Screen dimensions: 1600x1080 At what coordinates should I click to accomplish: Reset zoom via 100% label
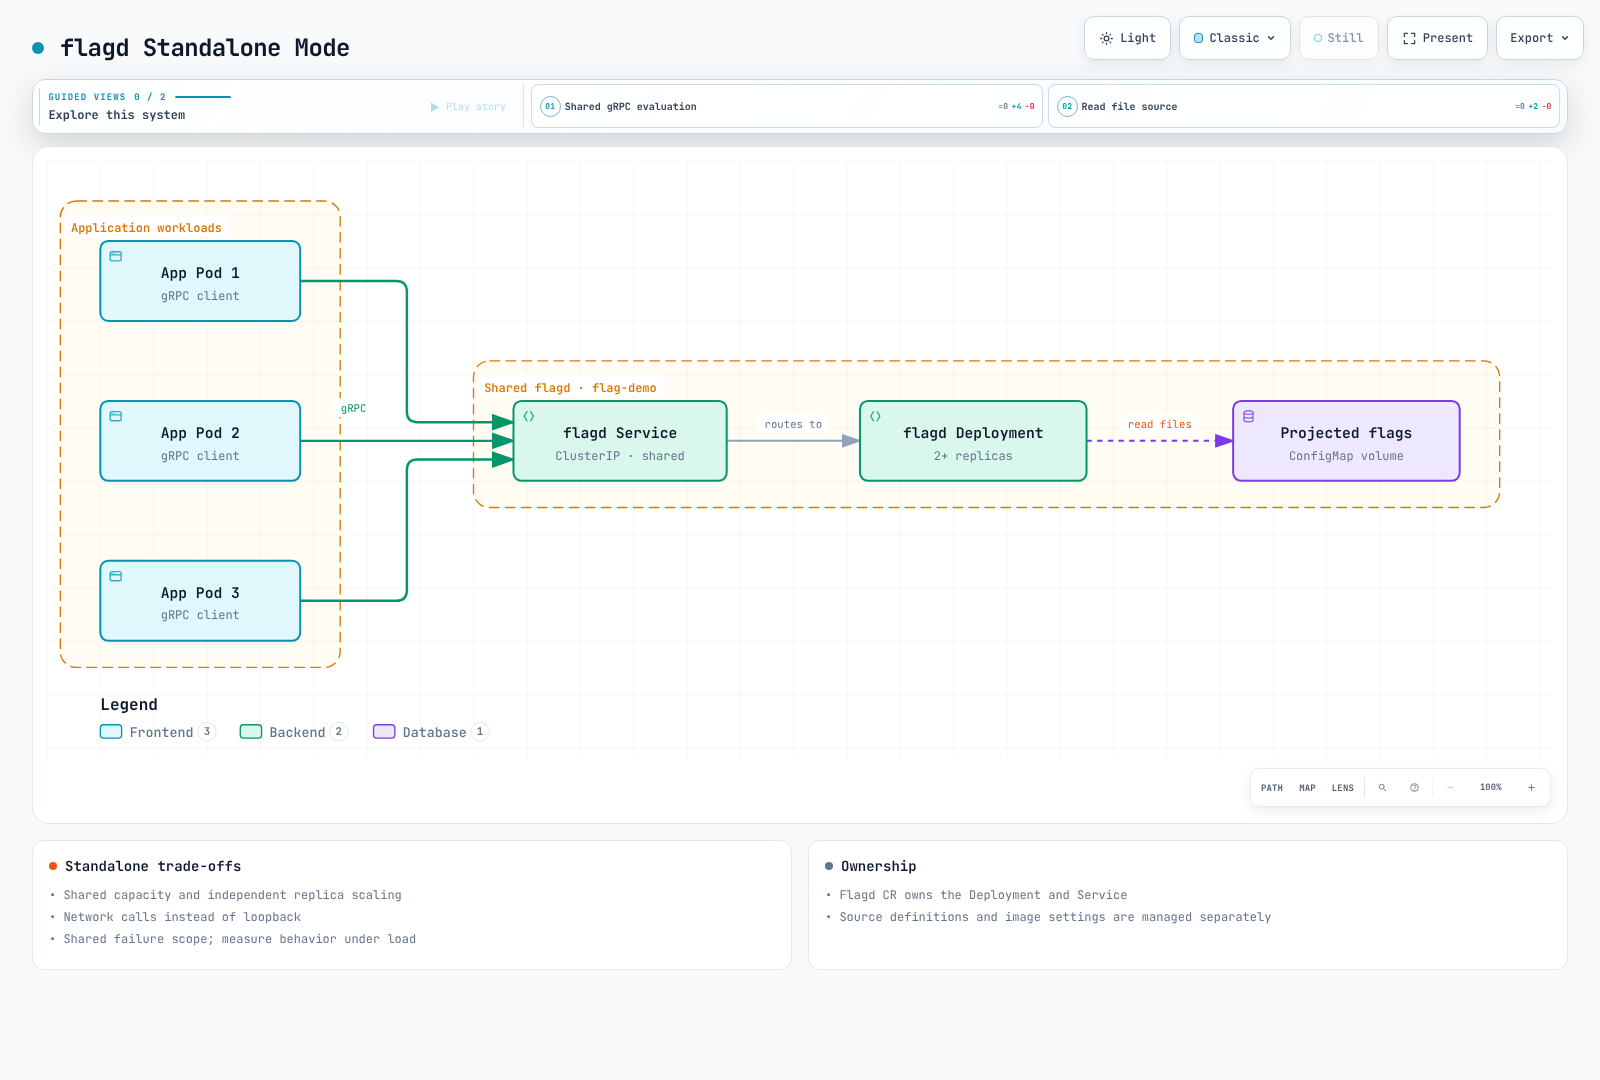coord(1491,788)
